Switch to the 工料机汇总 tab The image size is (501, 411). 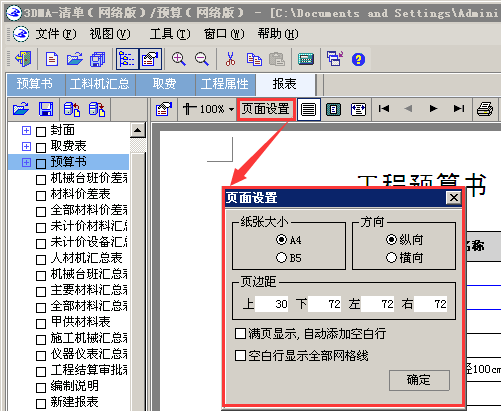click(x=100, y=84)
